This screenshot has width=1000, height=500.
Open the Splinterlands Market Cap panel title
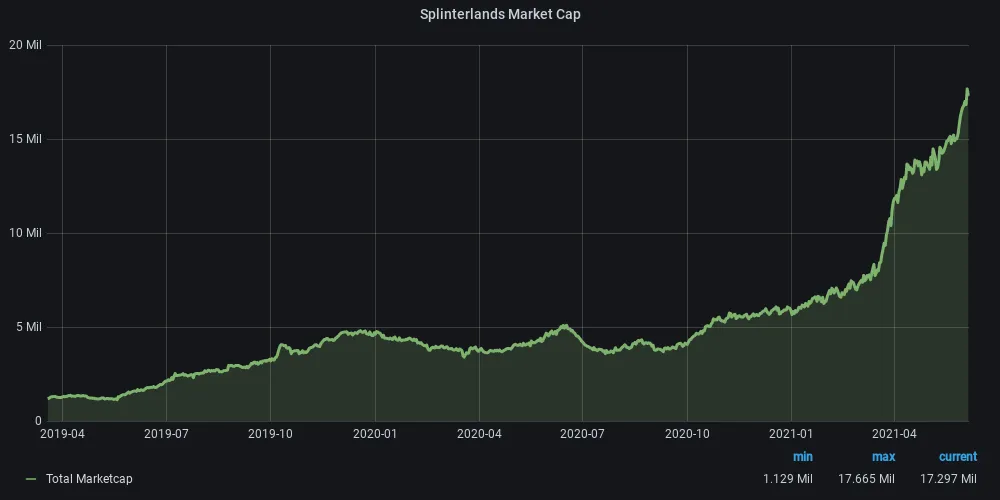[500, 15]
